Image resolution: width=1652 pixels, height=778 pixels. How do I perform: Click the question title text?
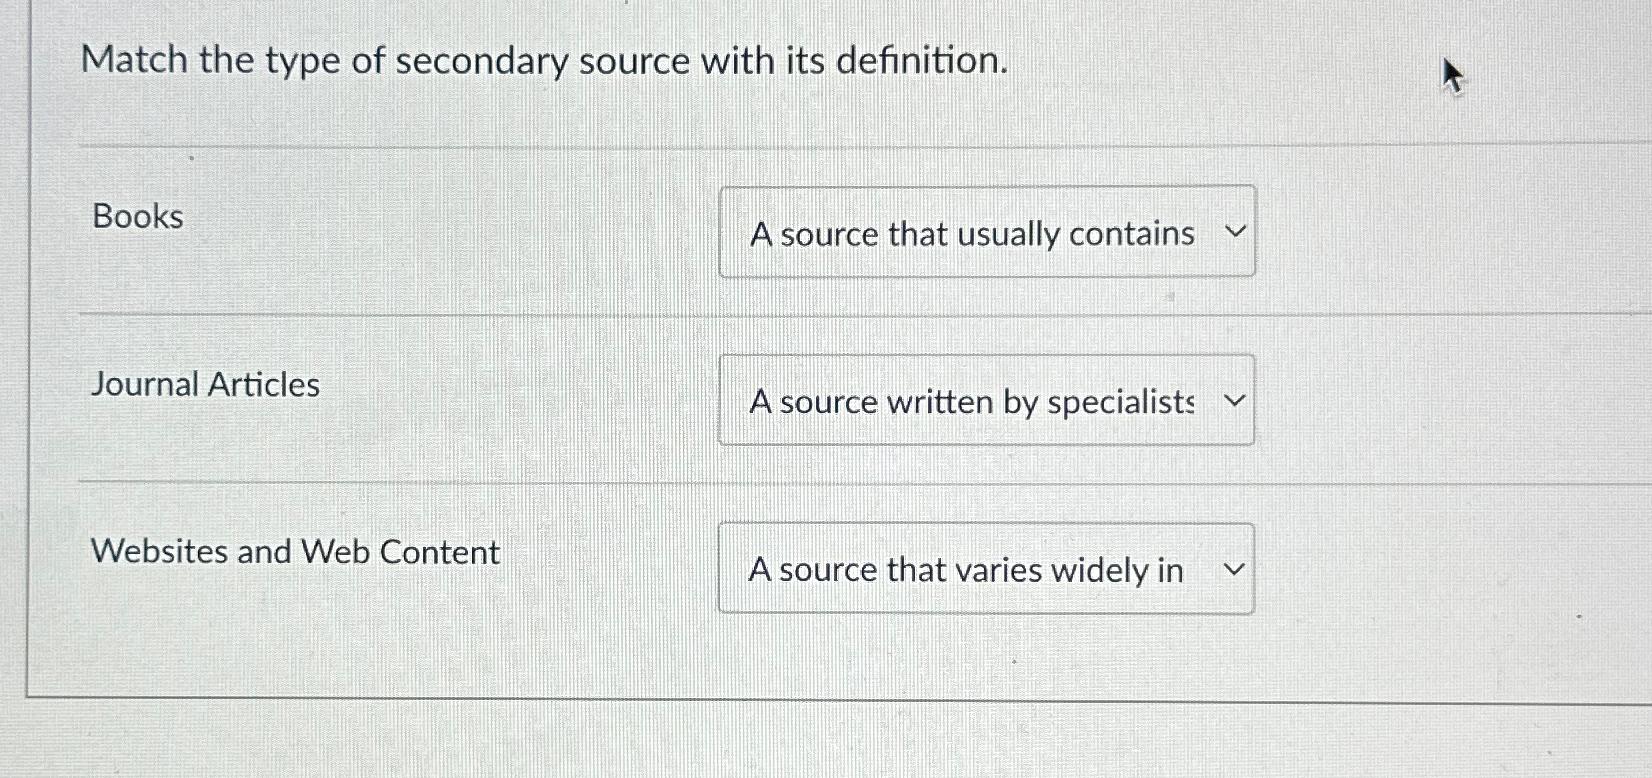[545, 61]
